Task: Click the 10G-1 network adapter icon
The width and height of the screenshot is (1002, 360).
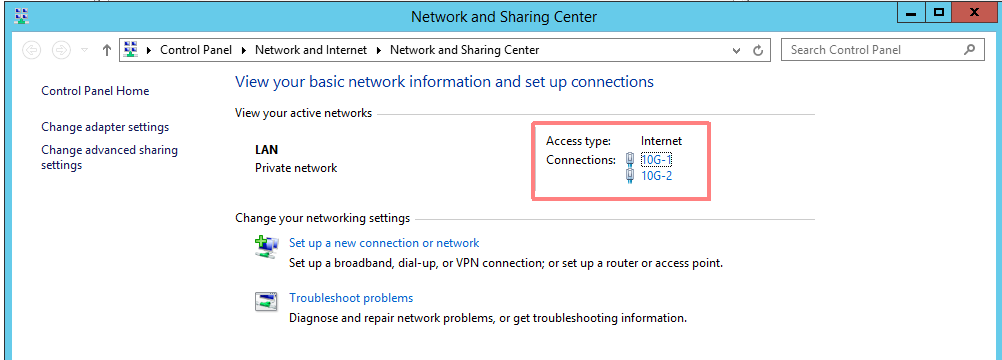Action: (x=630, y=160)
